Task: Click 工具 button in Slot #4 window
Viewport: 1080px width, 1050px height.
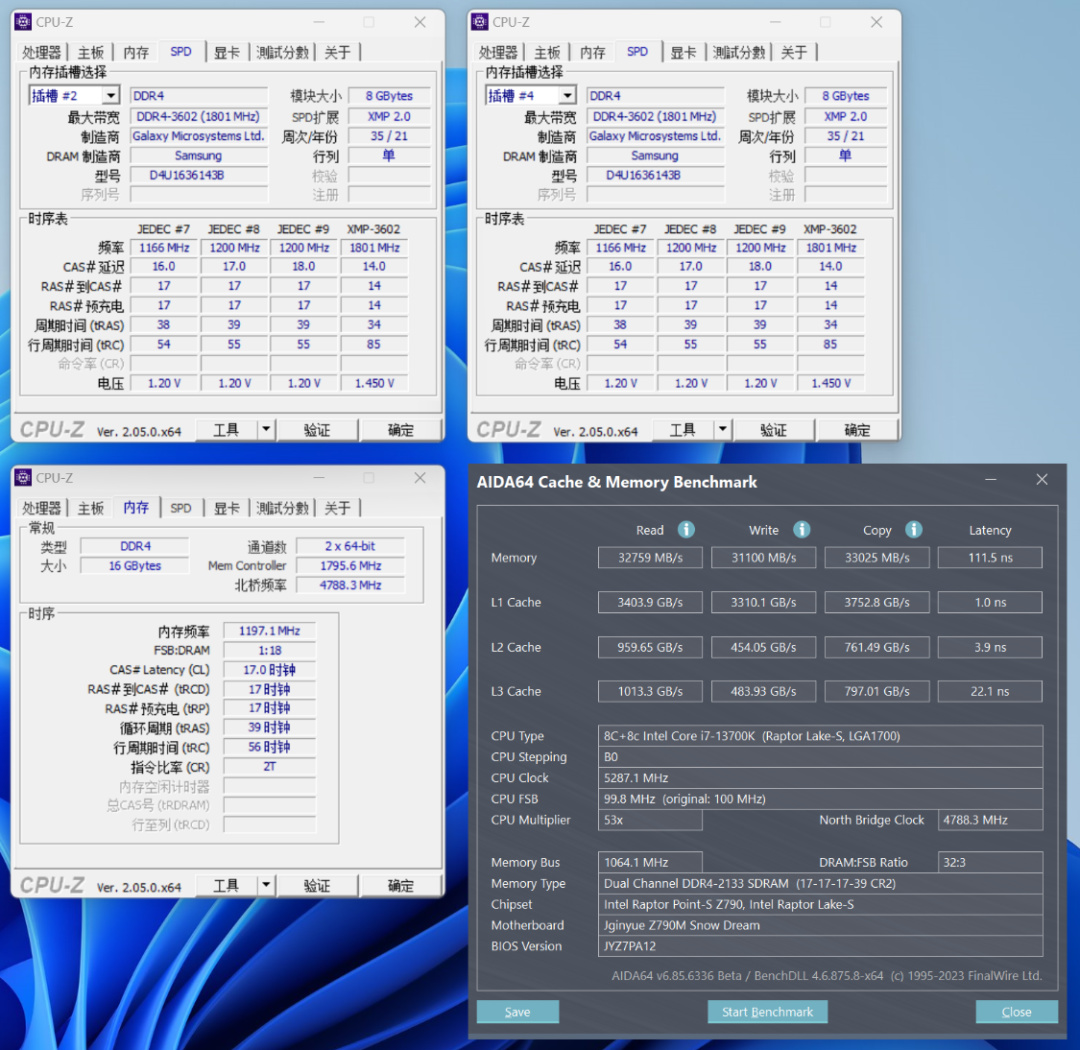Action: [683, 429]
